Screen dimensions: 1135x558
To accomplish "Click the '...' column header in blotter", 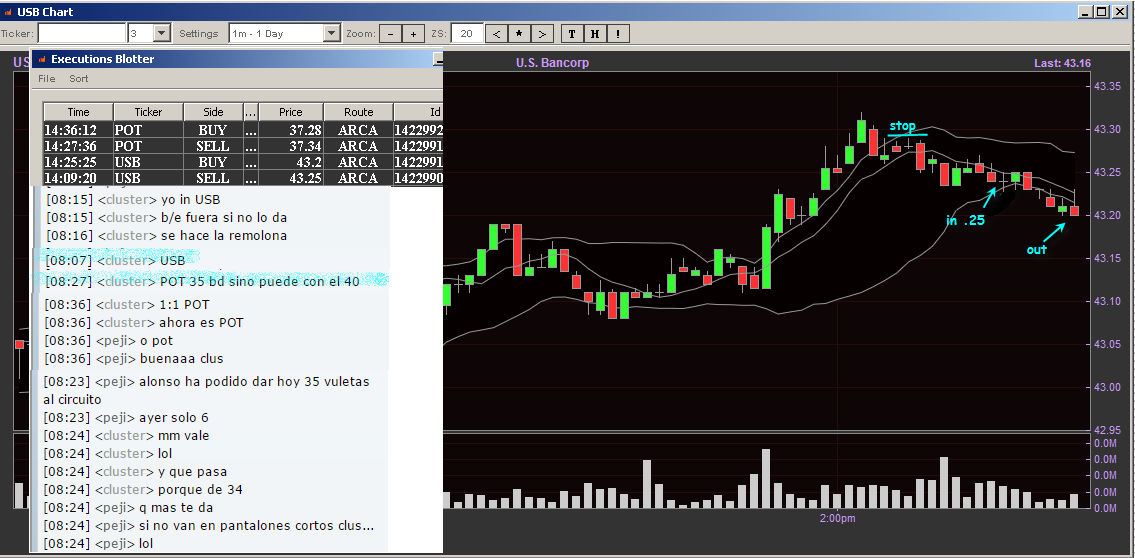I will tap(251, 112).
